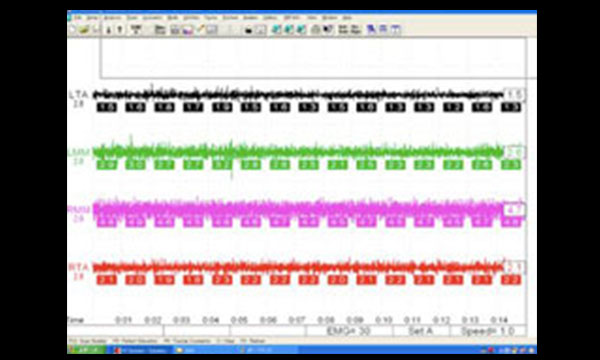Click the Speed= 1.0 status field
This screenshot has width=600, height=360.
pyautogui.click(x=488, y=331)
